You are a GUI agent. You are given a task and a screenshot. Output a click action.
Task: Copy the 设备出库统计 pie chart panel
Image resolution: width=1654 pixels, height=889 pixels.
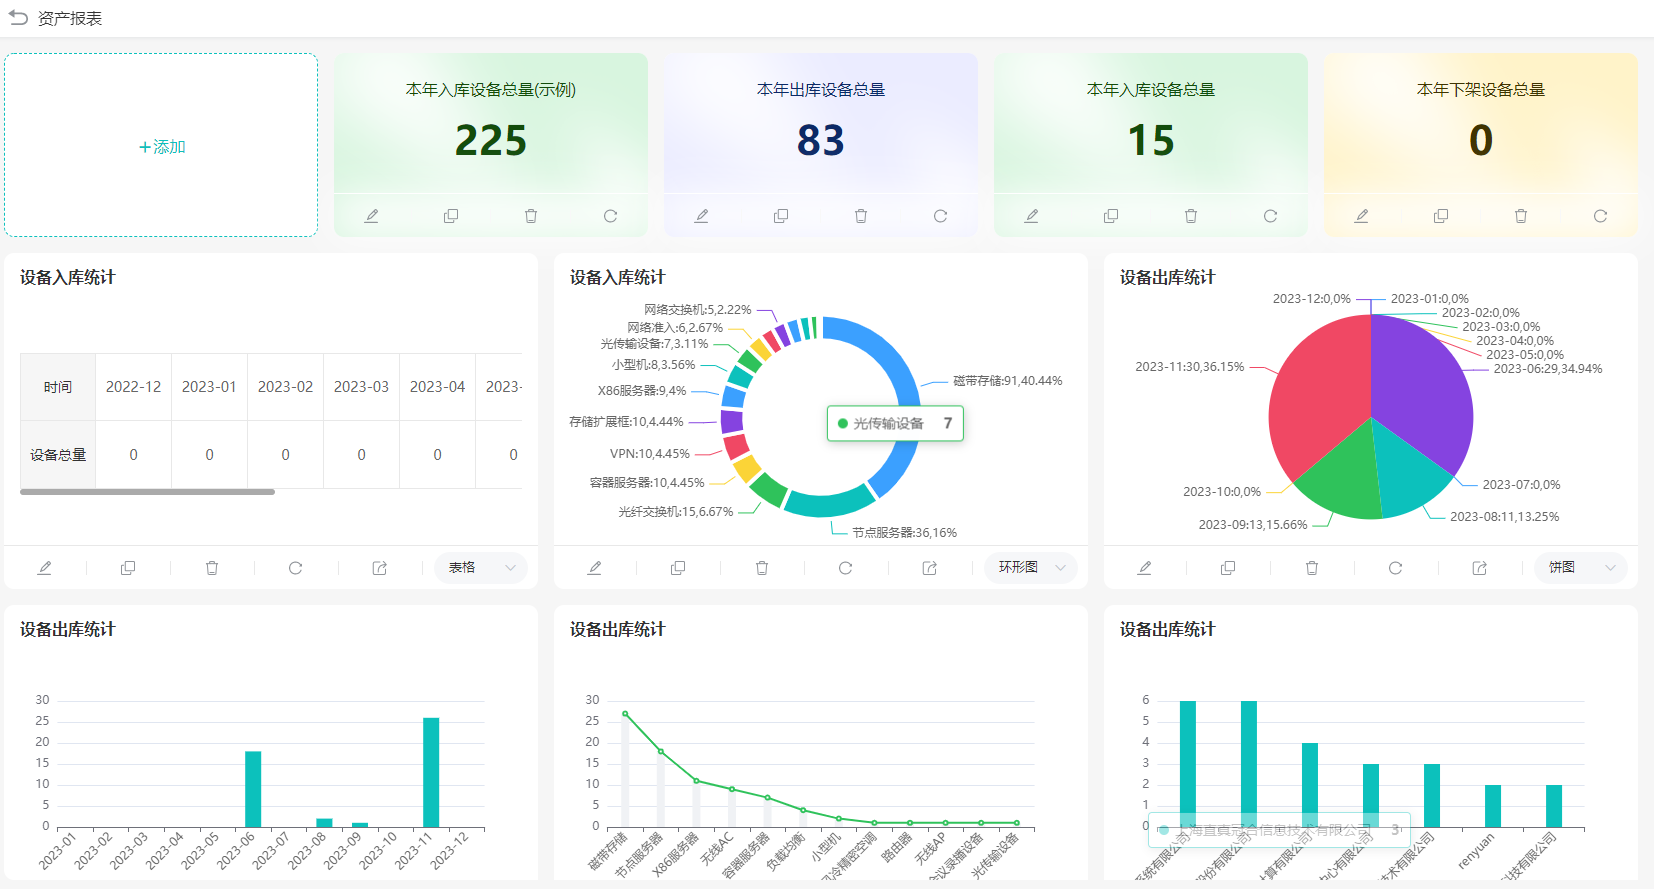(x=1228, y=568)
